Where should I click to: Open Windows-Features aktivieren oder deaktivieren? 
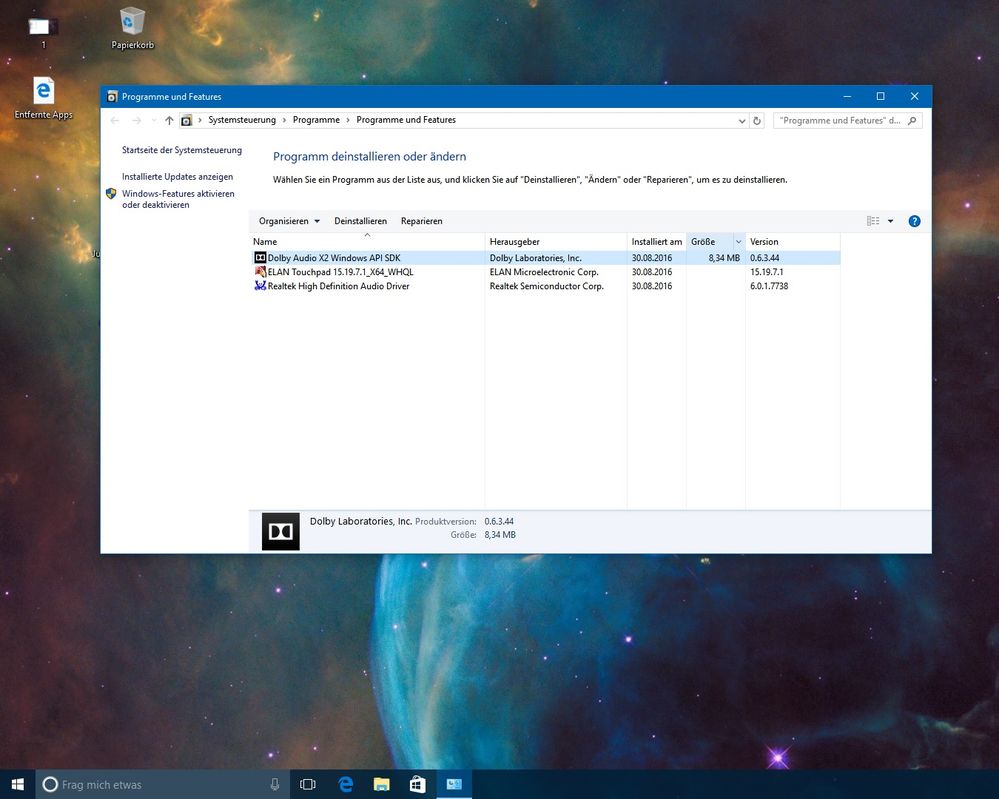178,199
